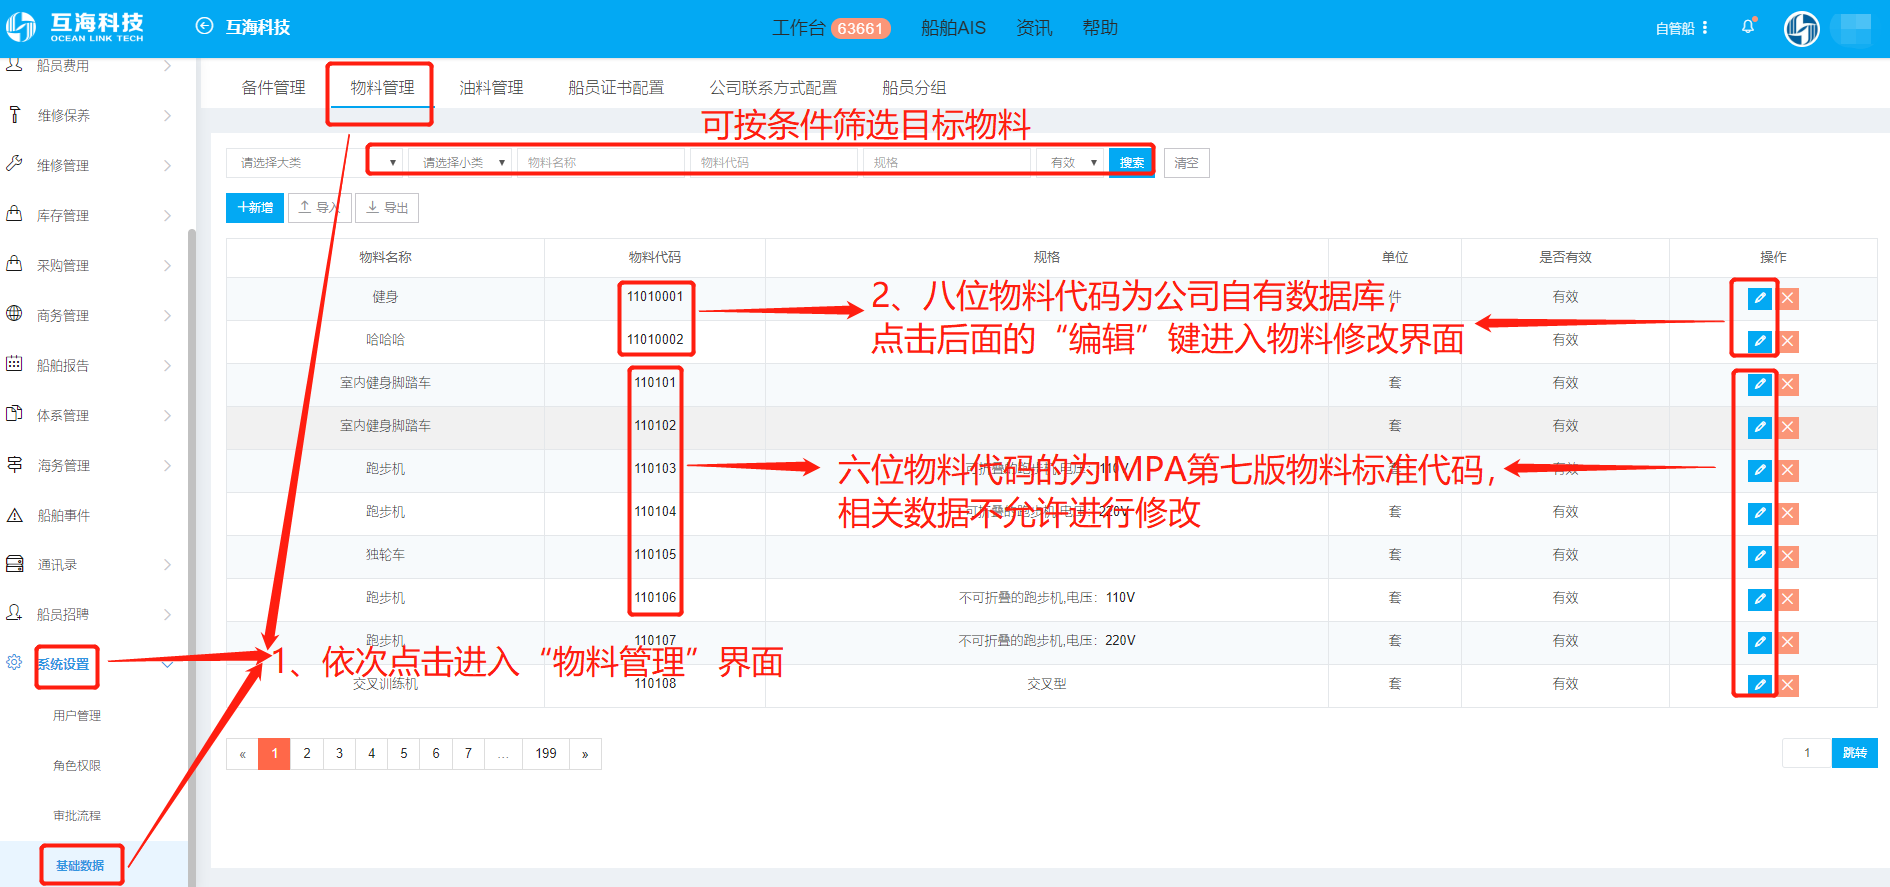Open the 自管船 more options dots
The image size is (1890, 887).
(1705, 28)
